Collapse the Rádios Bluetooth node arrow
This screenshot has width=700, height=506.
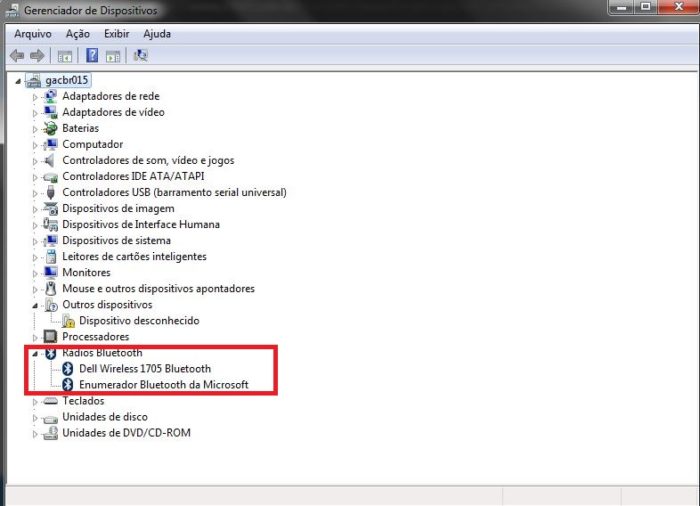[x=35, y=354]
